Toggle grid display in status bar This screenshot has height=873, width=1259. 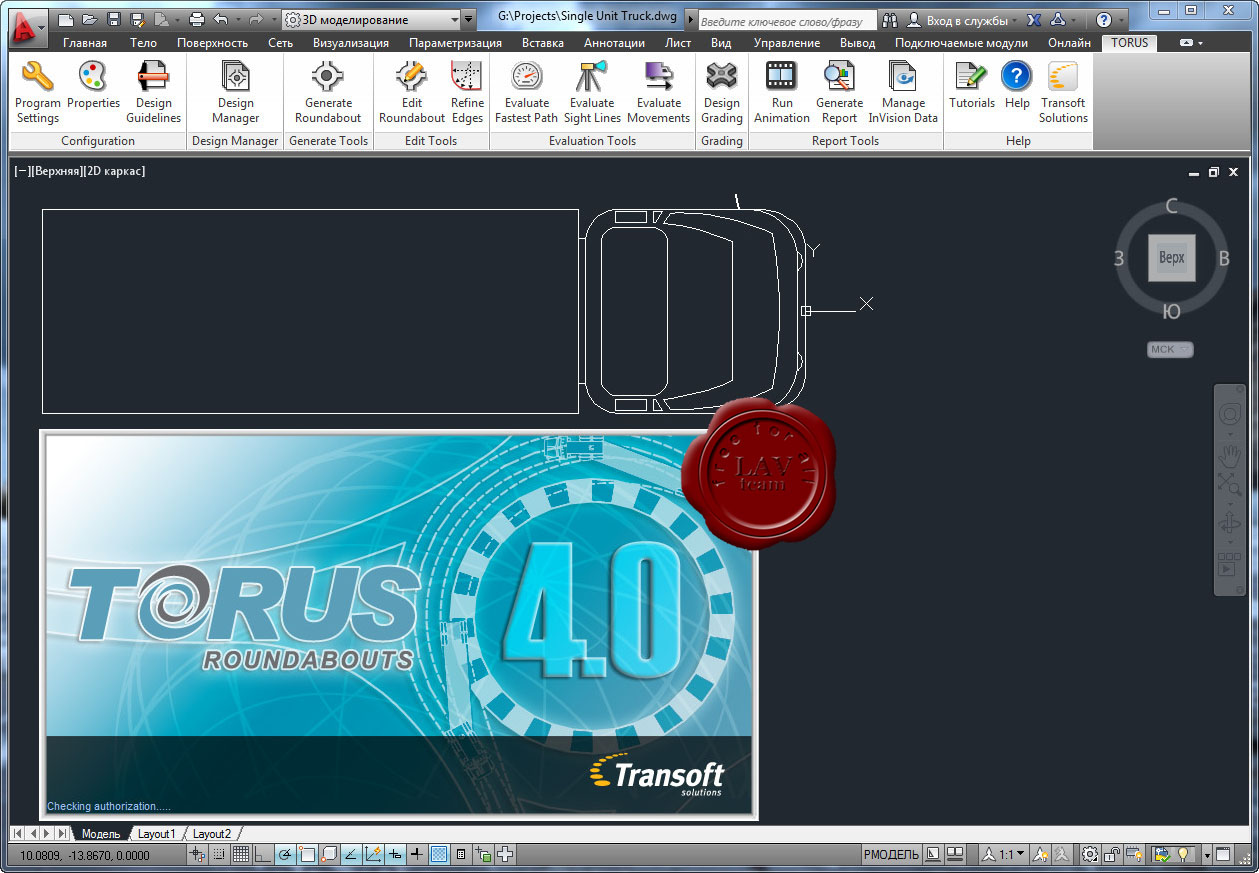pyautogui.click(x=241, y=854)
